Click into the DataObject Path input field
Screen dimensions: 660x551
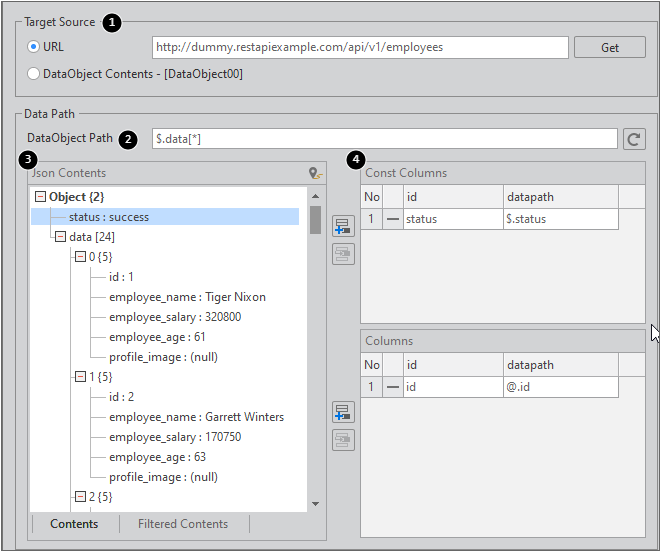click(384, 139)
